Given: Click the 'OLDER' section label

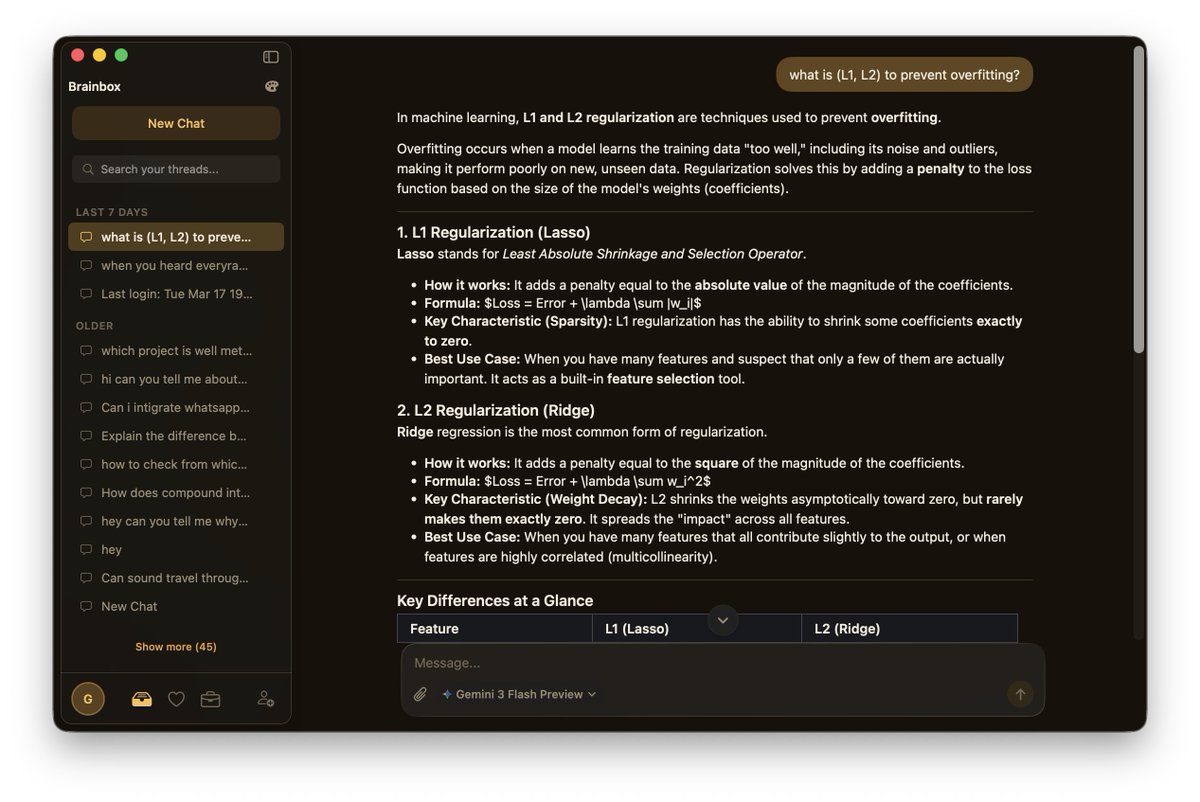Looking at the screenshot, I should [95, 326].
